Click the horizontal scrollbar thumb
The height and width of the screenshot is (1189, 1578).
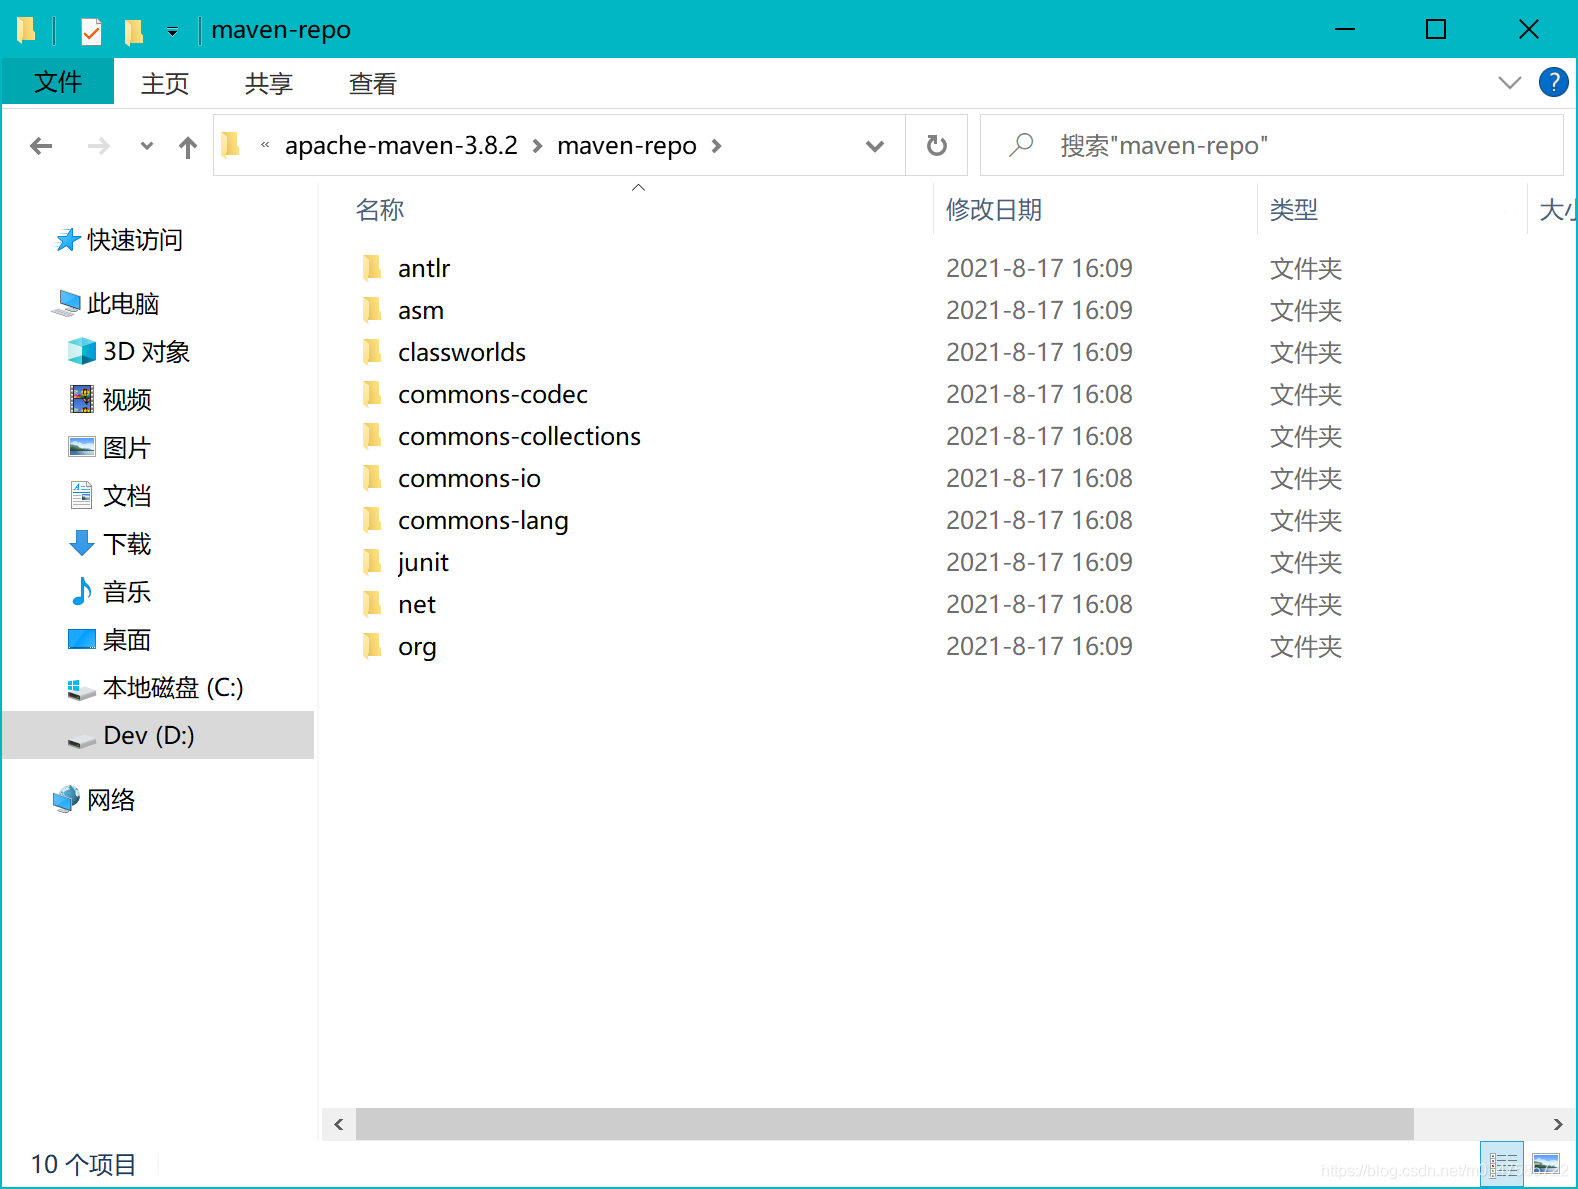coord(885,1124)
